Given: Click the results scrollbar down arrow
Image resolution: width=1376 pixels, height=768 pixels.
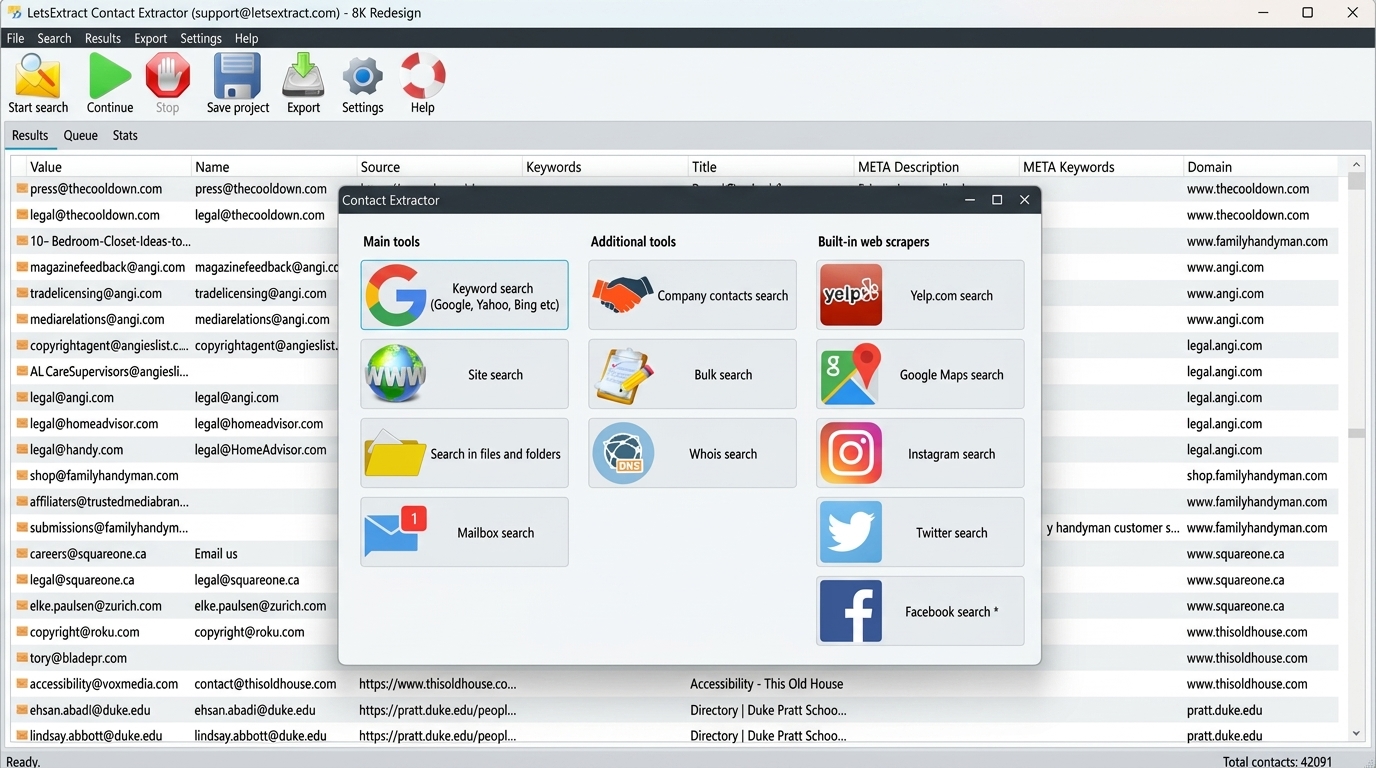Looking at the screenshot, I should pyautogui.click(x=1356, y=733).
